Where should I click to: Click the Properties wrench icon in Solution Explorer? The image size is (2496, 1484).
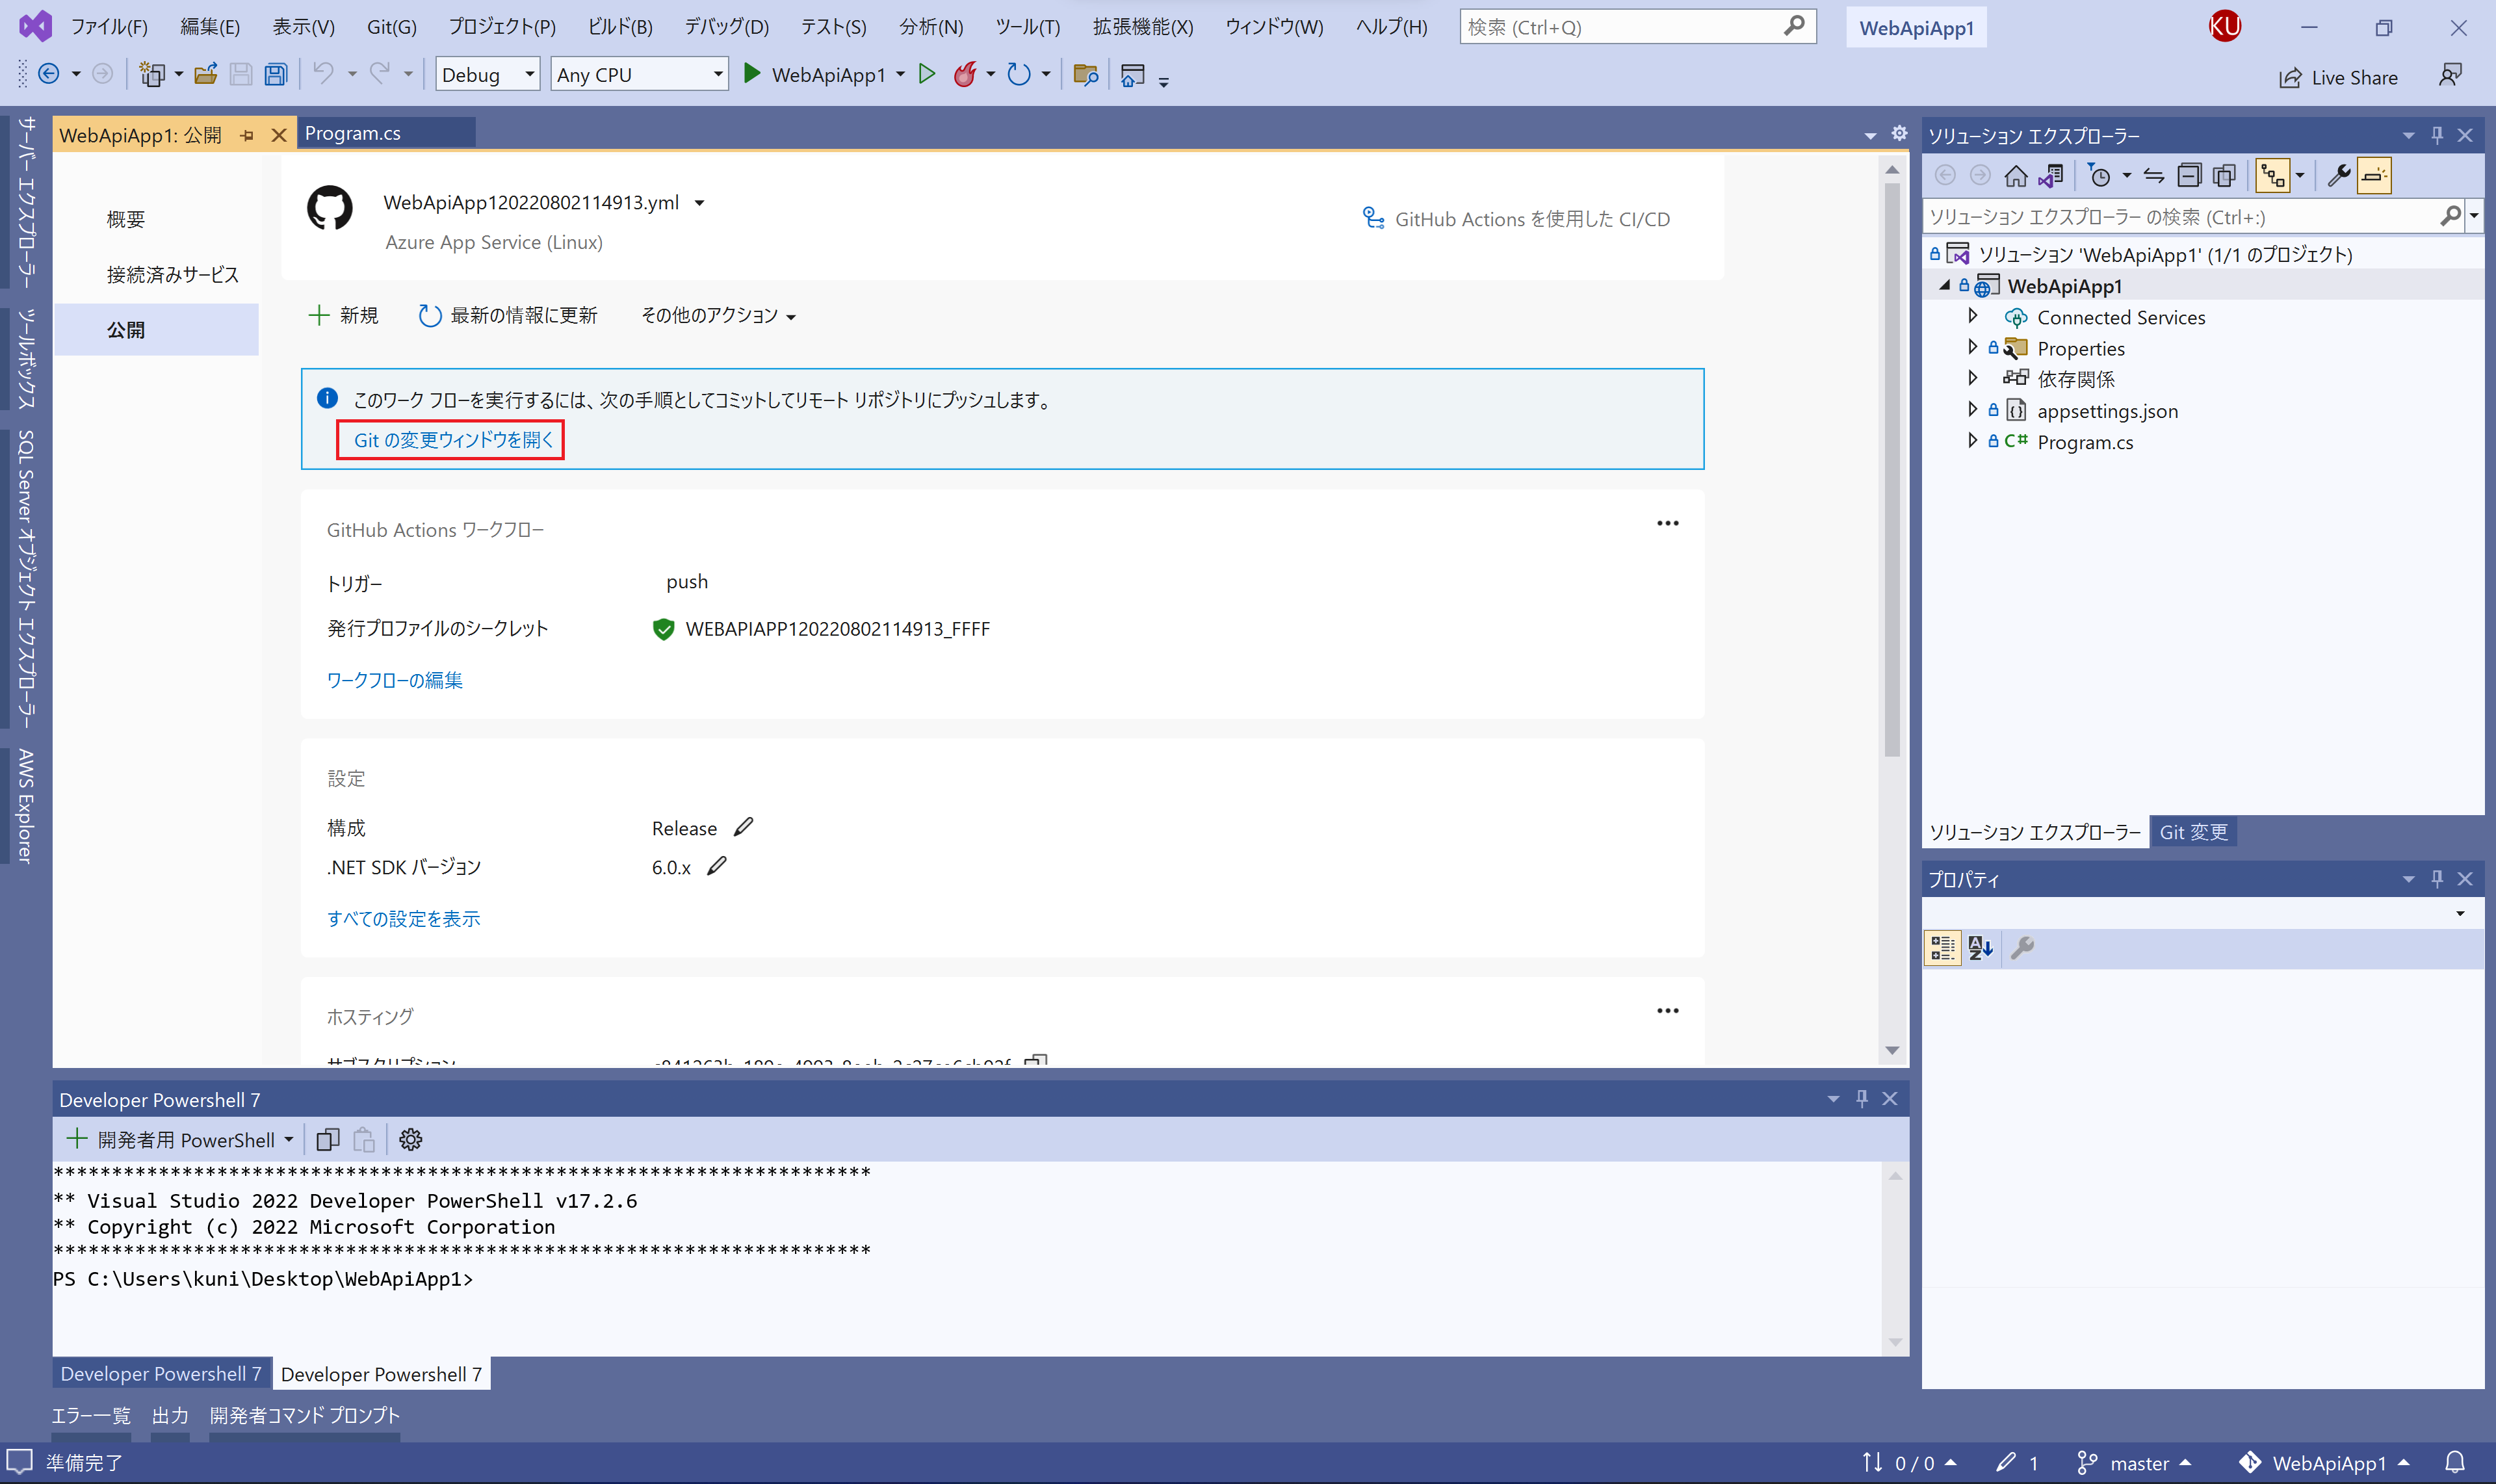(2338, 176)
